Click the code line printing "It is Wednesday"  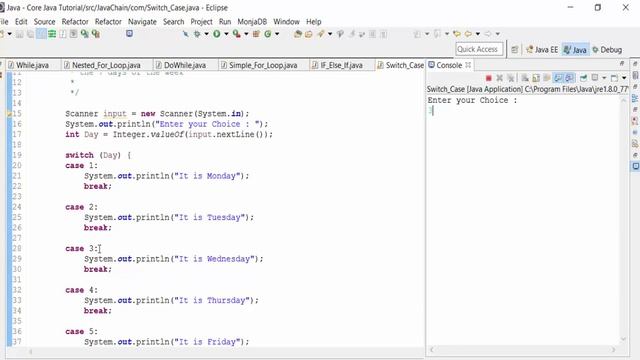point(173,259)
